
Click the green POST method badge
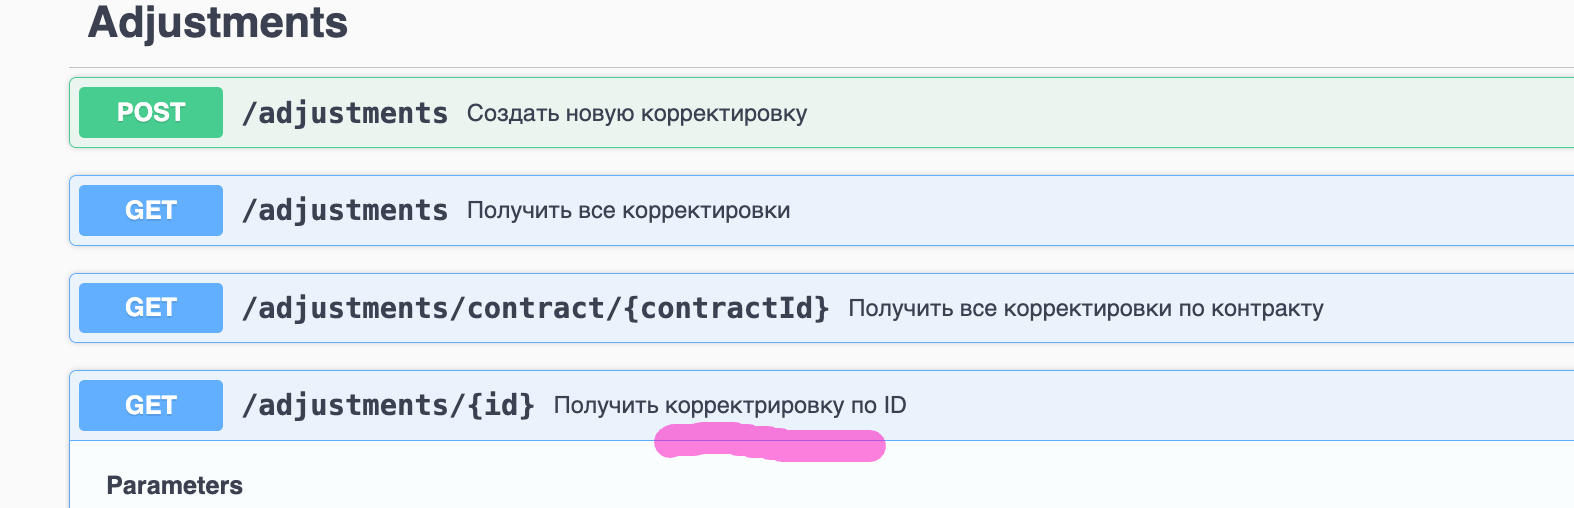(x=151, y=112)
